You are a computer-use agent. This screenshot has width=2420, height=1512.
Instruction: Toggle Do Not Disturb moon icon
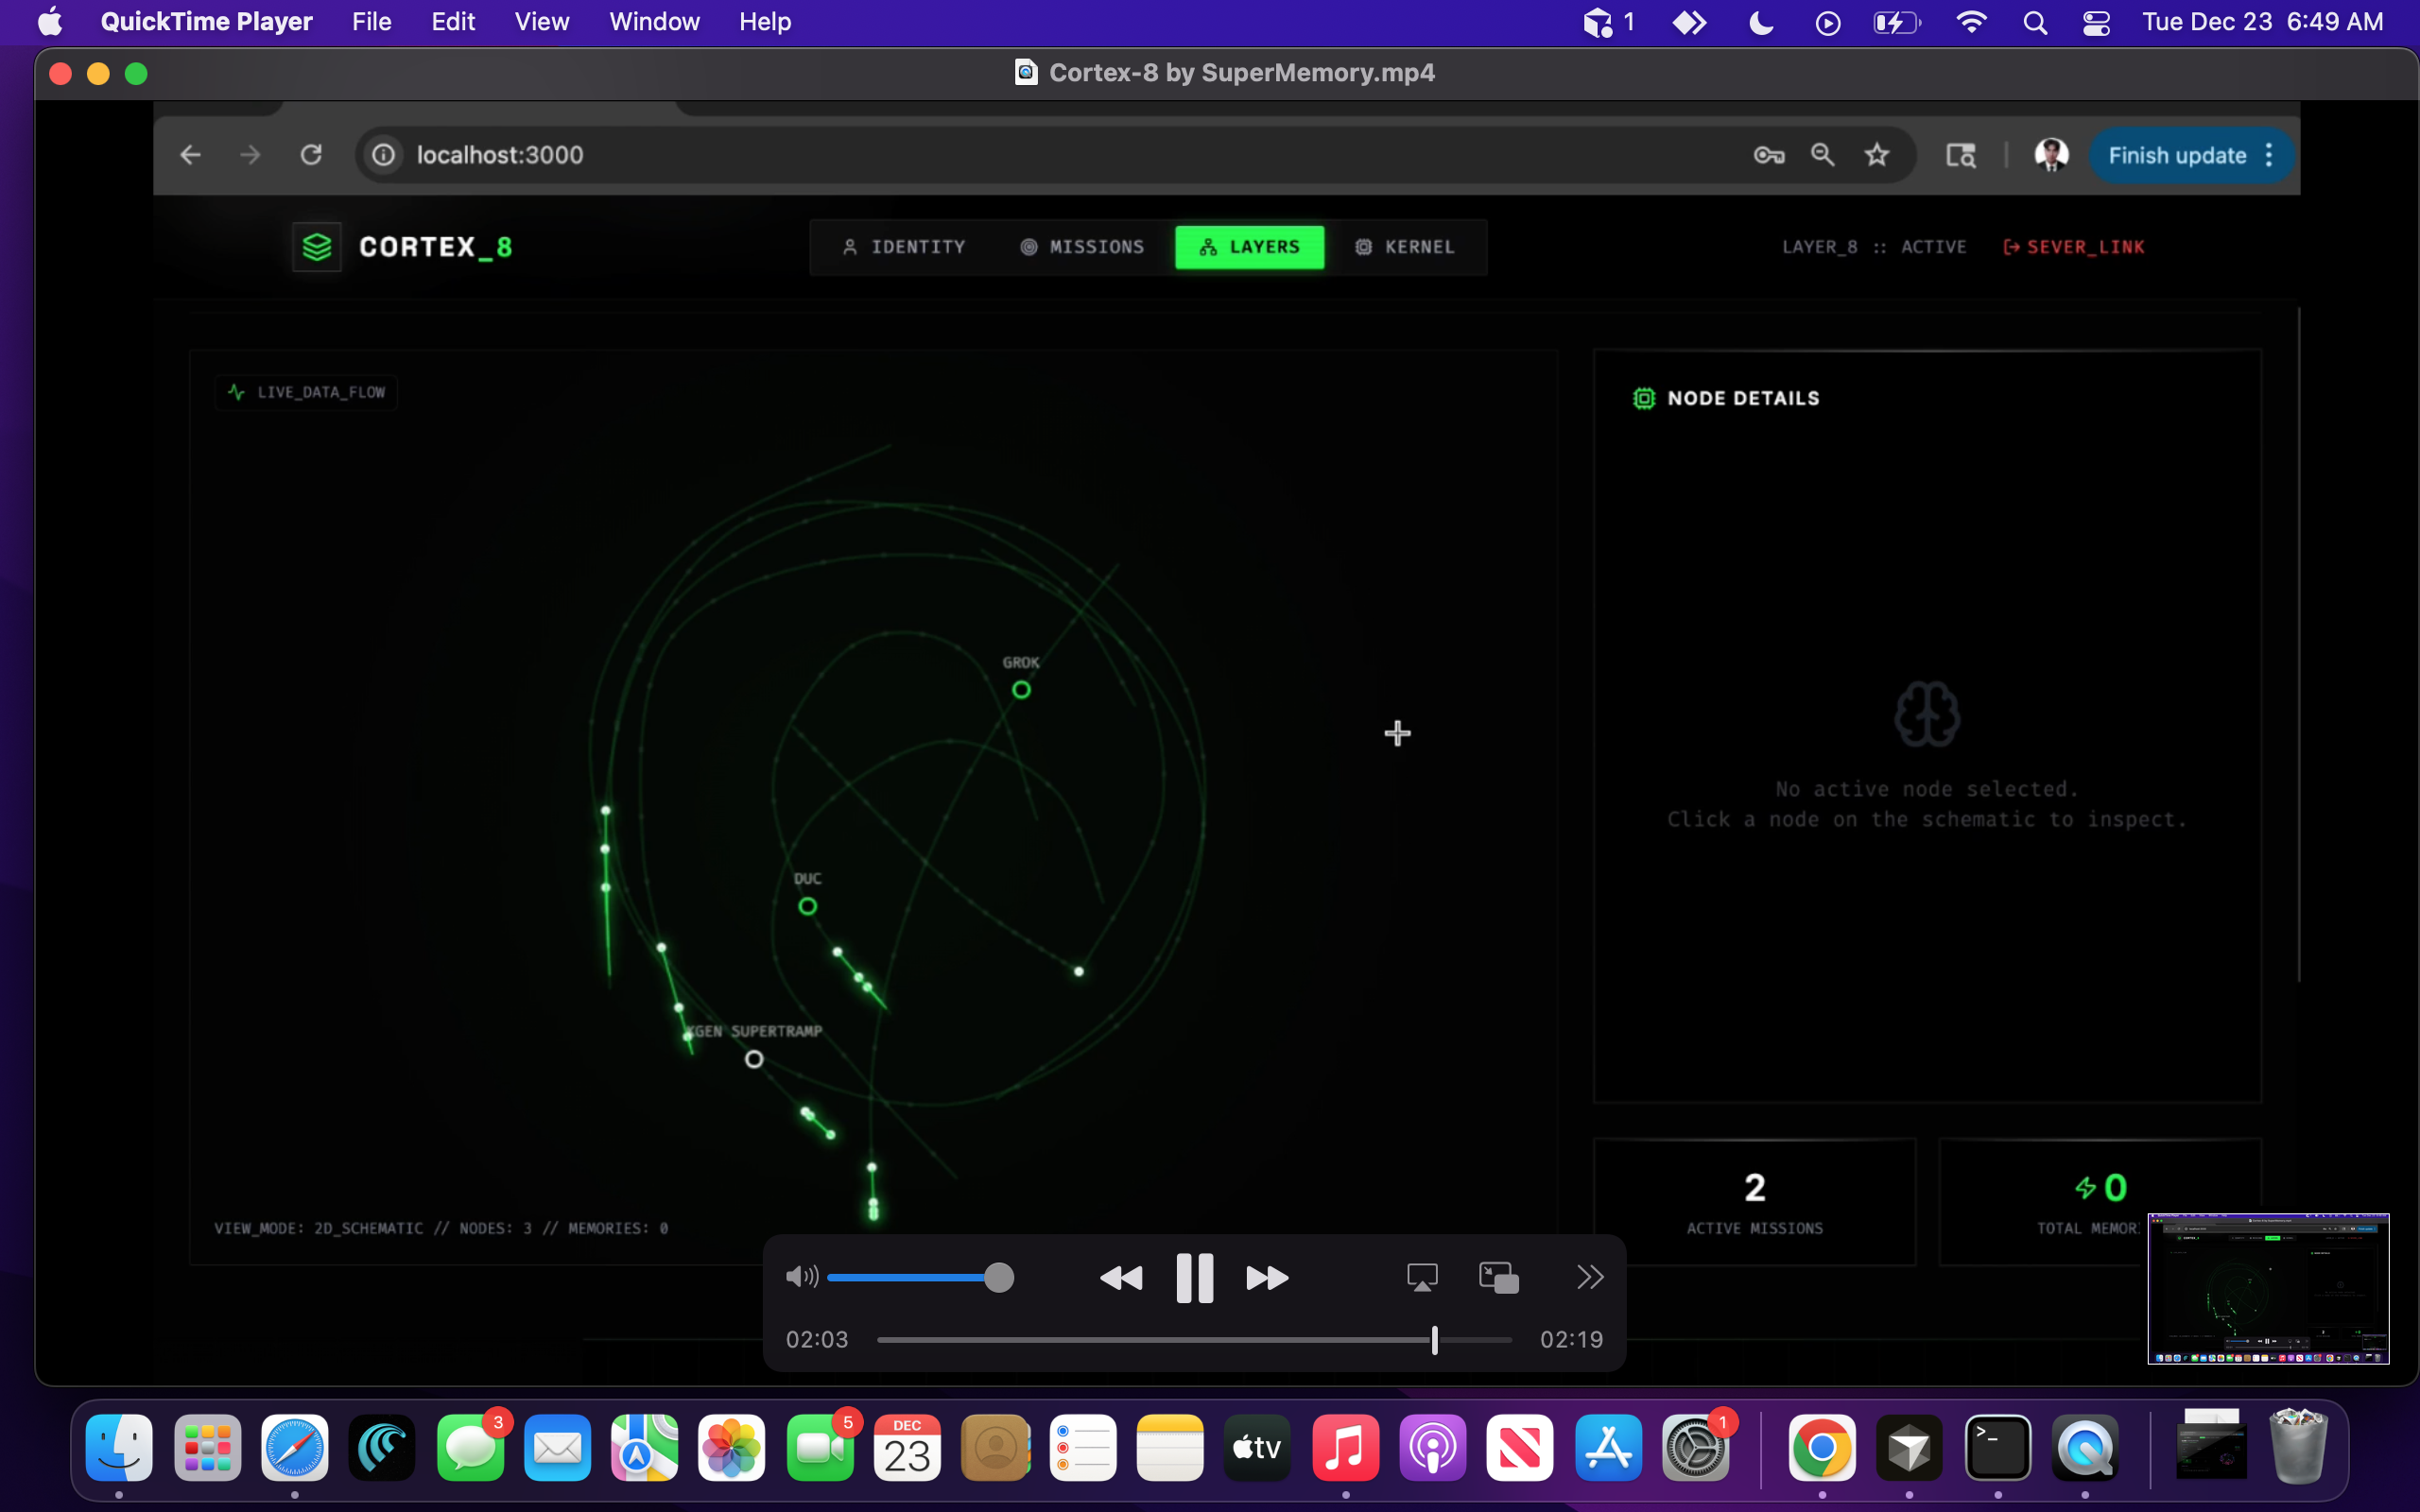(x=1761, y=21)
